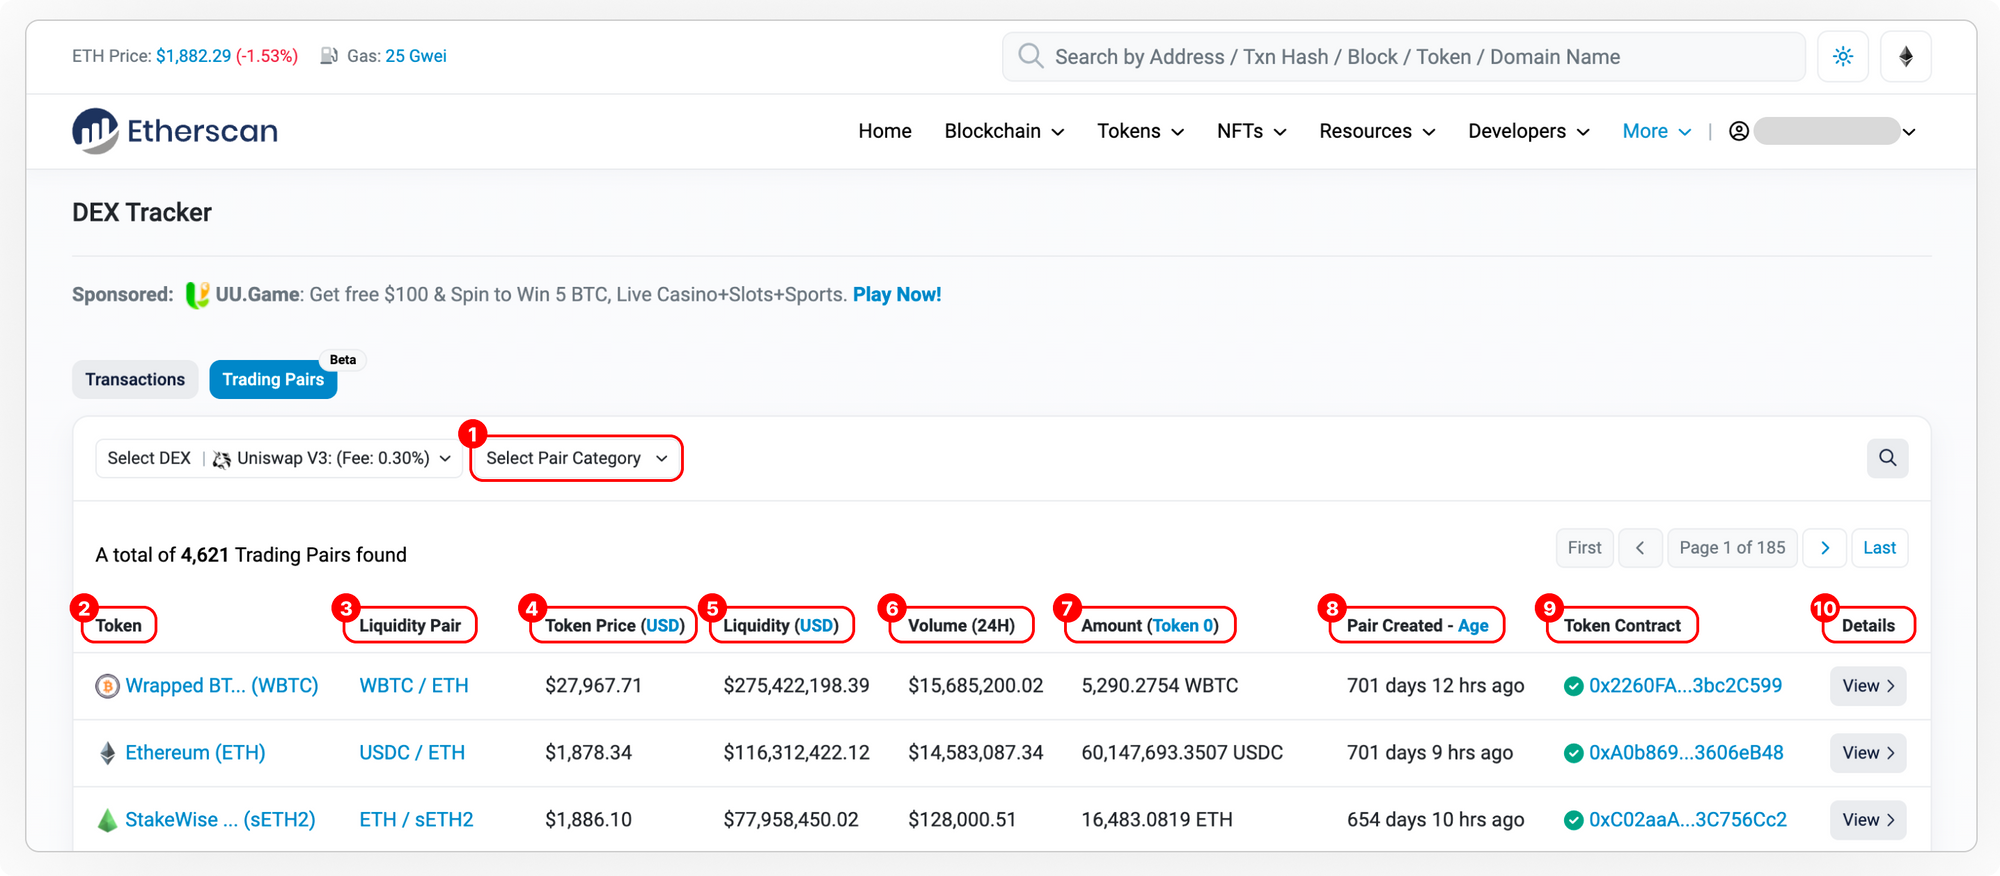Screen dimensions: 2000x876
Task: Click the Ethereum network diamond icon
Action: [1906, 57]
